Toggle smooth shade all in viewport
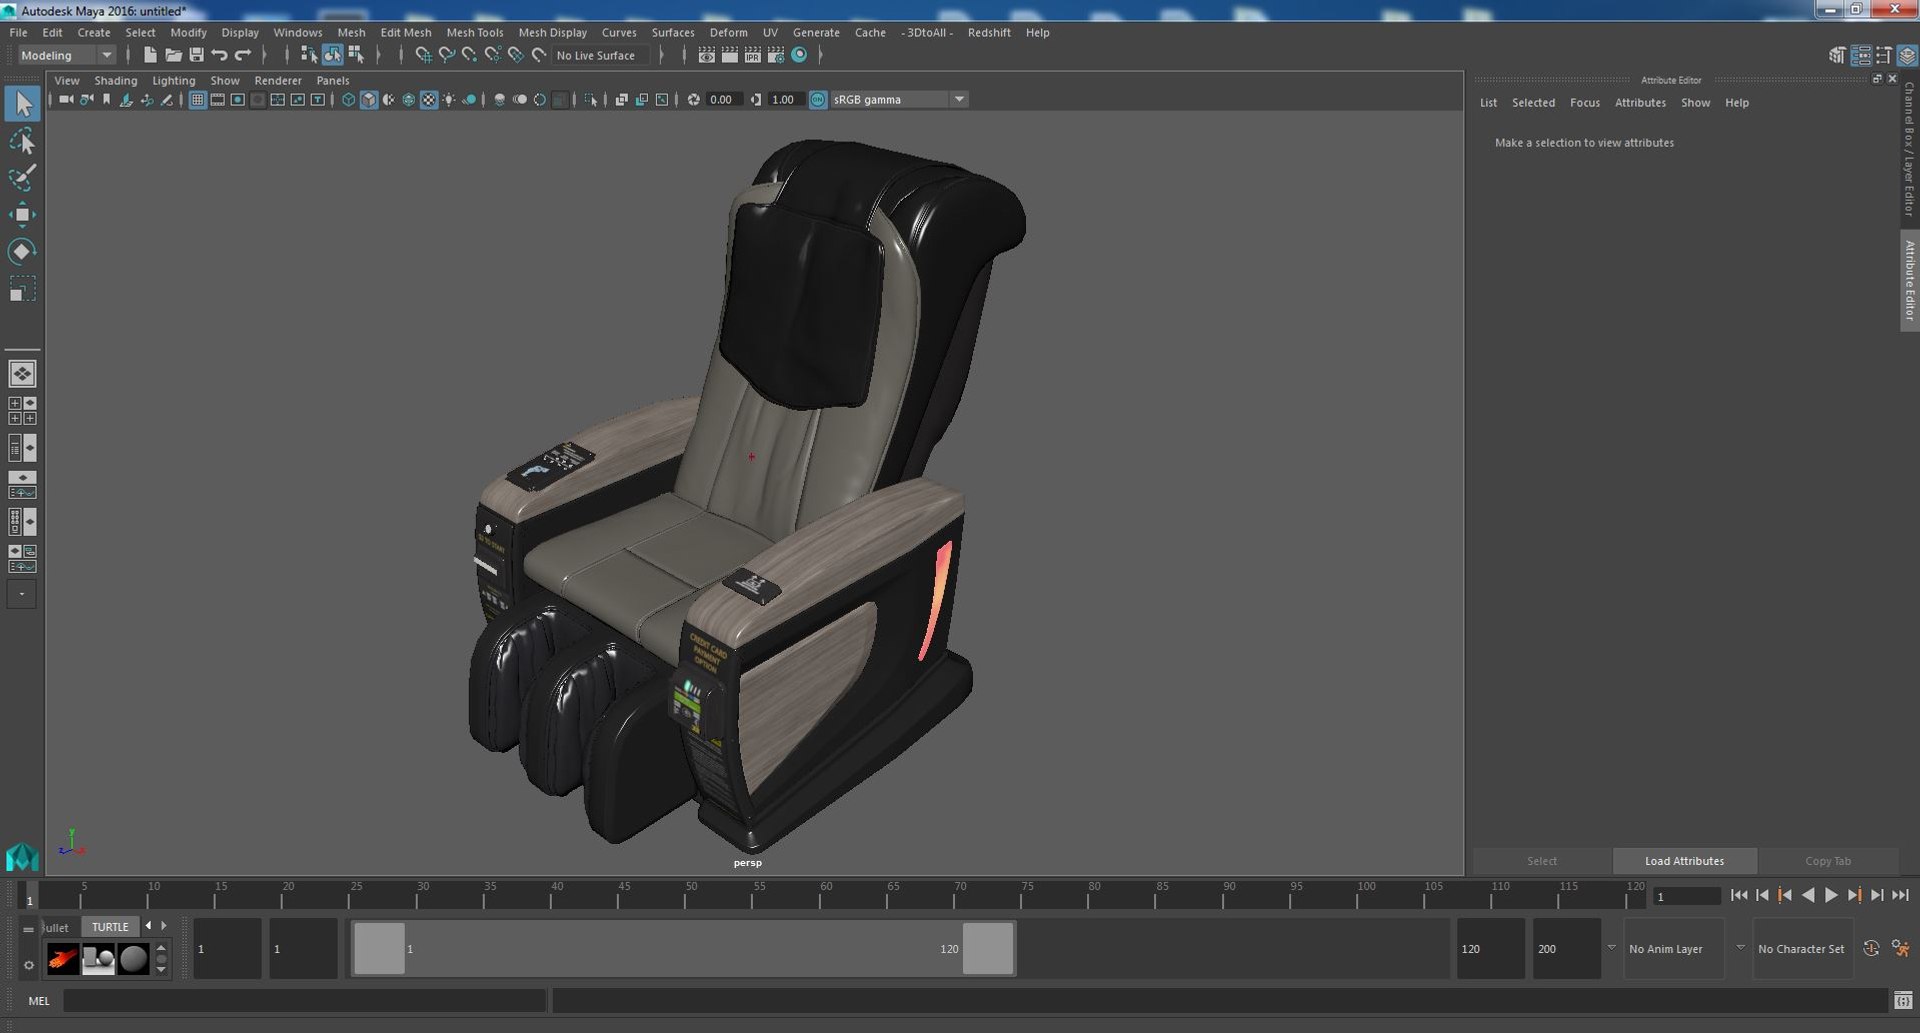This screenshot has height=1033, width=1920. (x=369, y=99)
